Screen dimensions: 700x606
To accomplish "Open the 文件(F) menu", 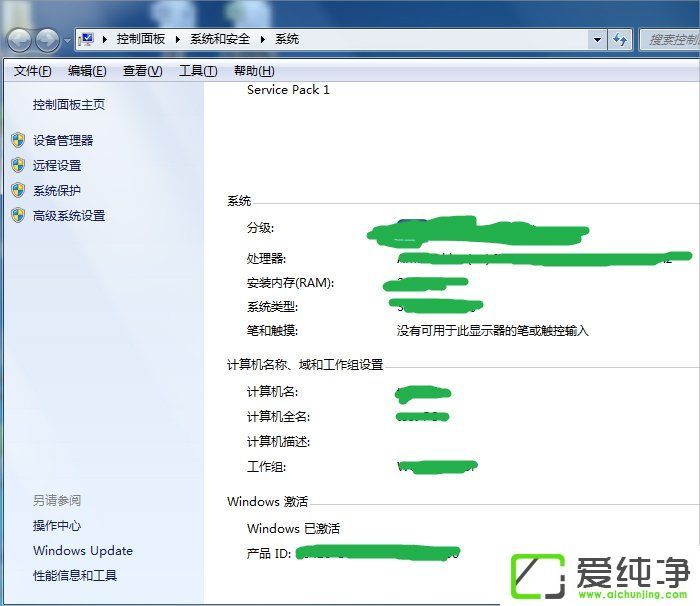I will coord(32,71).
